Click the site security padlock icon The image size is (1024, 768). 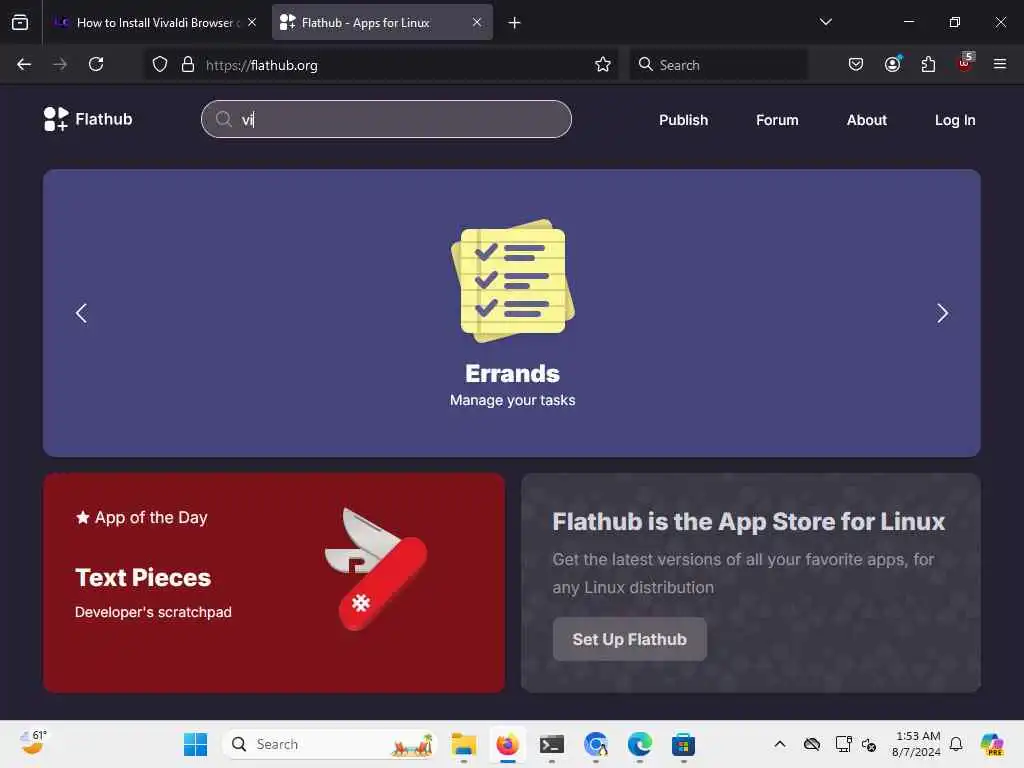pos(188,64)
